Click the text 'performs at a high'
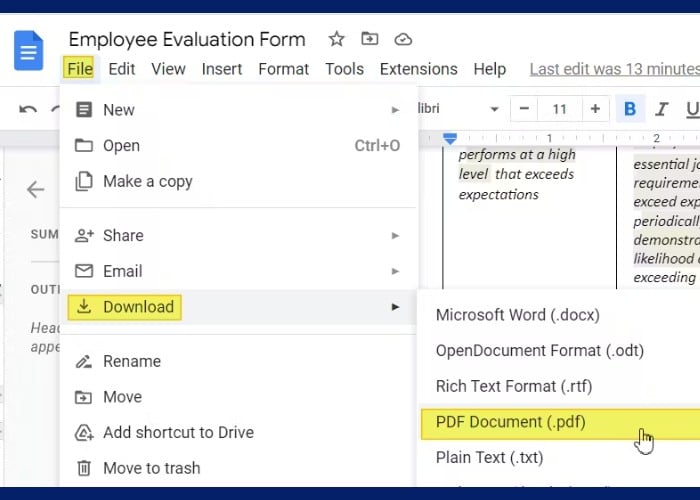 coord(517,154)
